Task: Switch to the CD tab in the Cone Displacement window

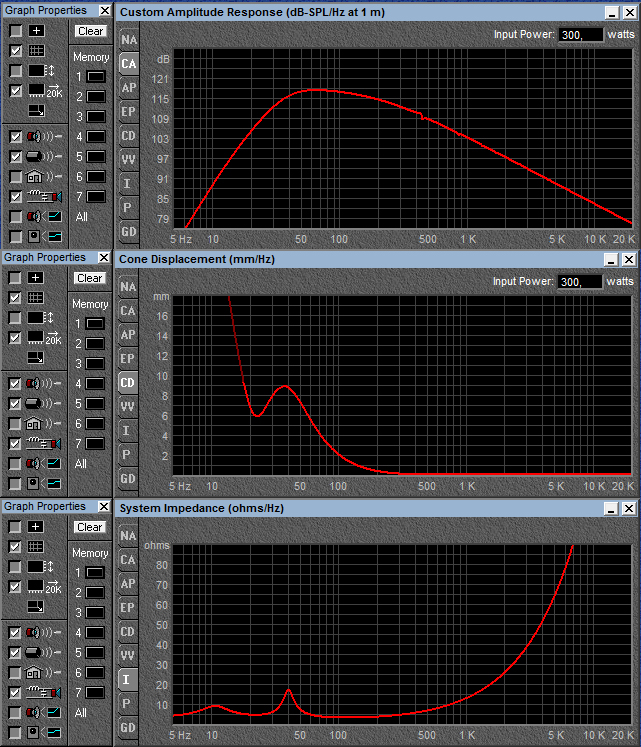Action: (x=127, y=383)
